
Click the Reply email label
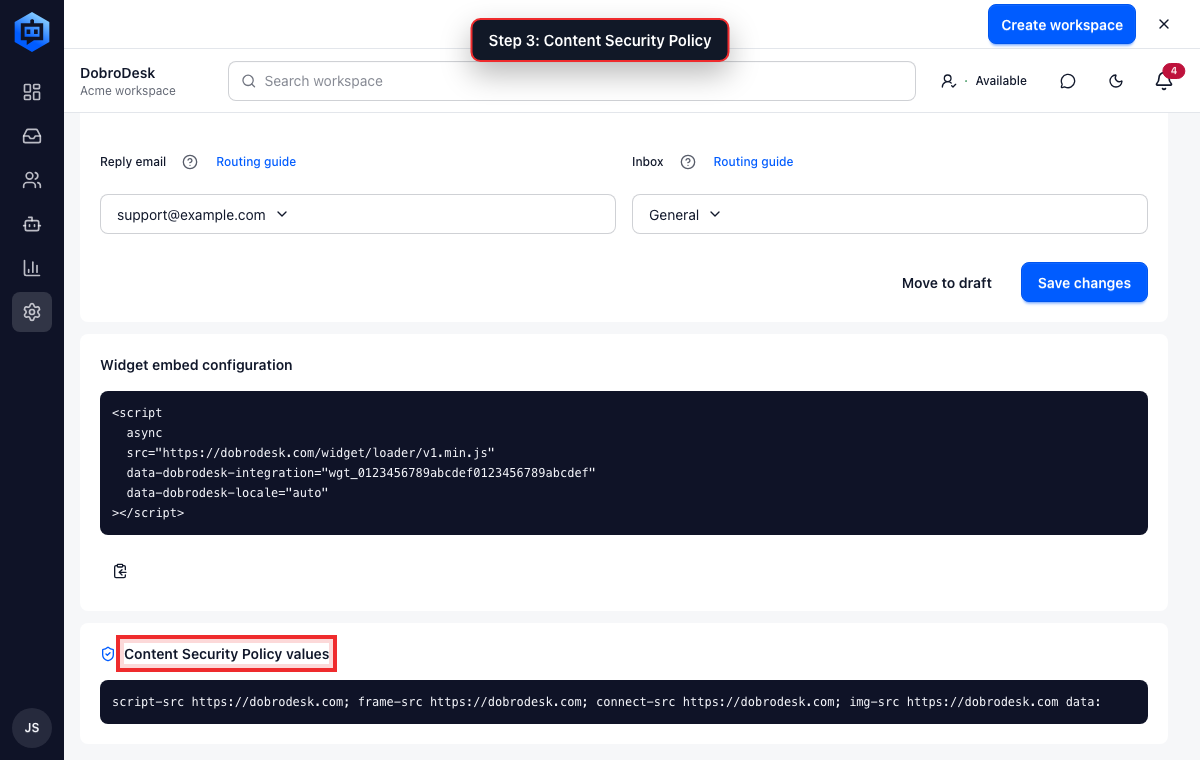coord(133,162)
